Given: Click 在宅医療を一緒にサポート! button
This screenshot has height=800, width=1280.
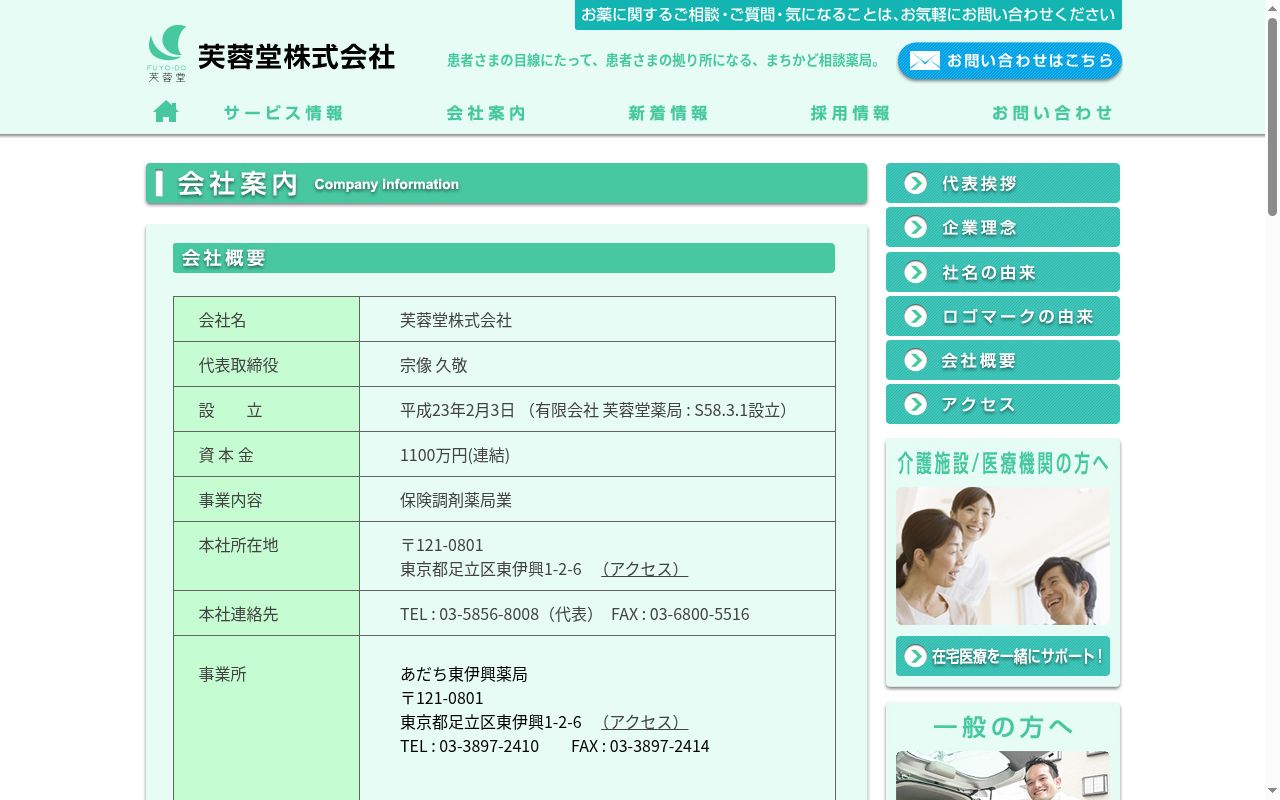Looking at the screenshot, I should tap(1003, 656).
